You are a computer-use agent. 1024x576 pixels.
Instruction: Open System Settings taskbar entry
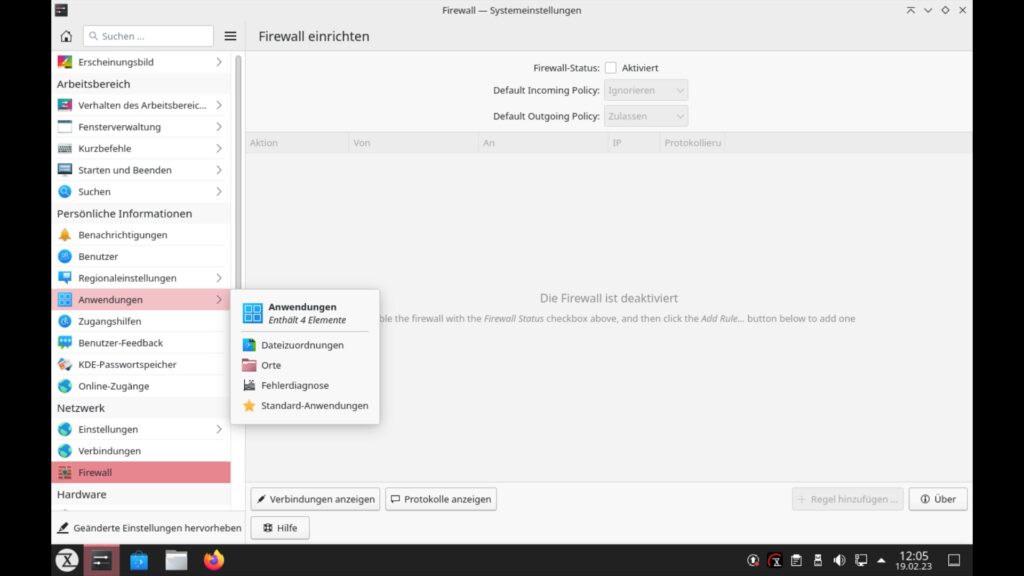101,560
